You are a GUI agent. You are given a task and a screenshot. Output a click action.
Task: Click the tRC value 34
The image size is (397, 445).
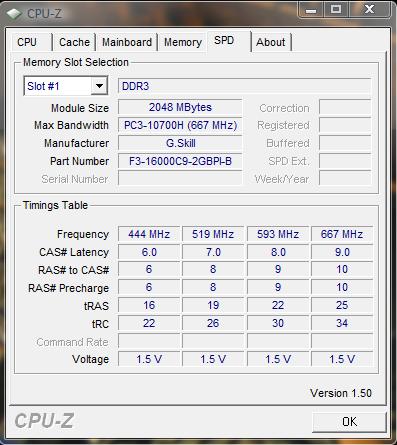click(x=342, y=323)
